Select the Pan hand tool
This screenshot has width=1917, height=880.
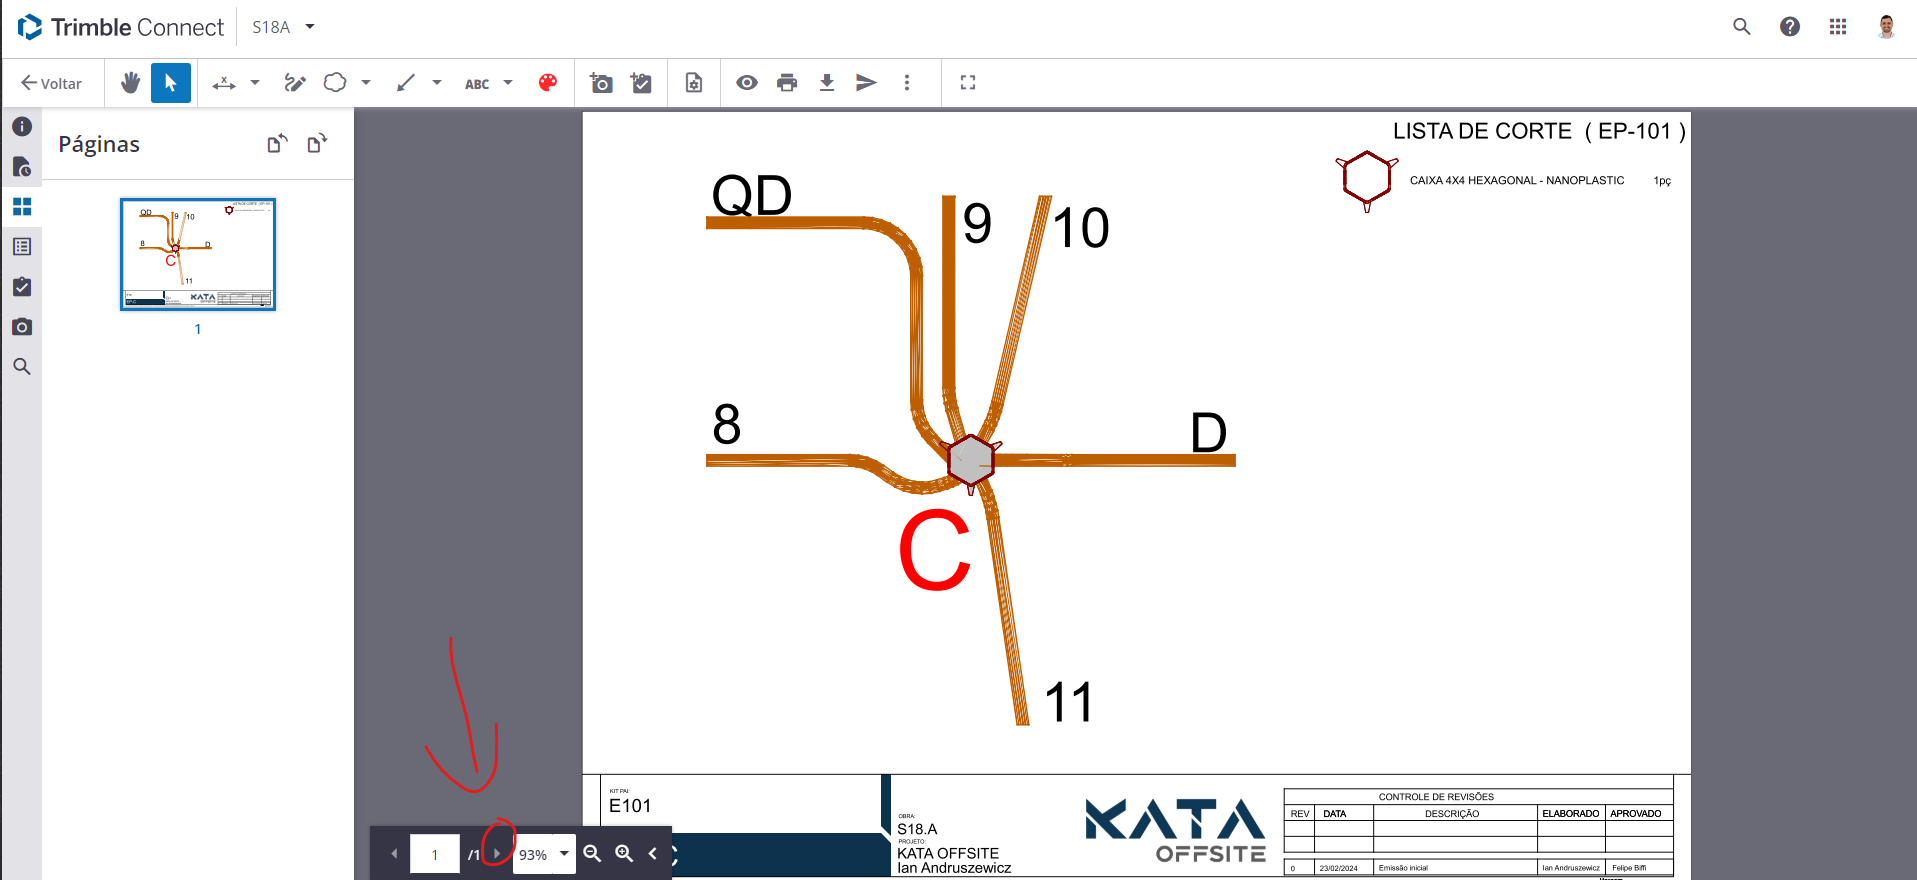pyautogui.click(x=130, y=83)
